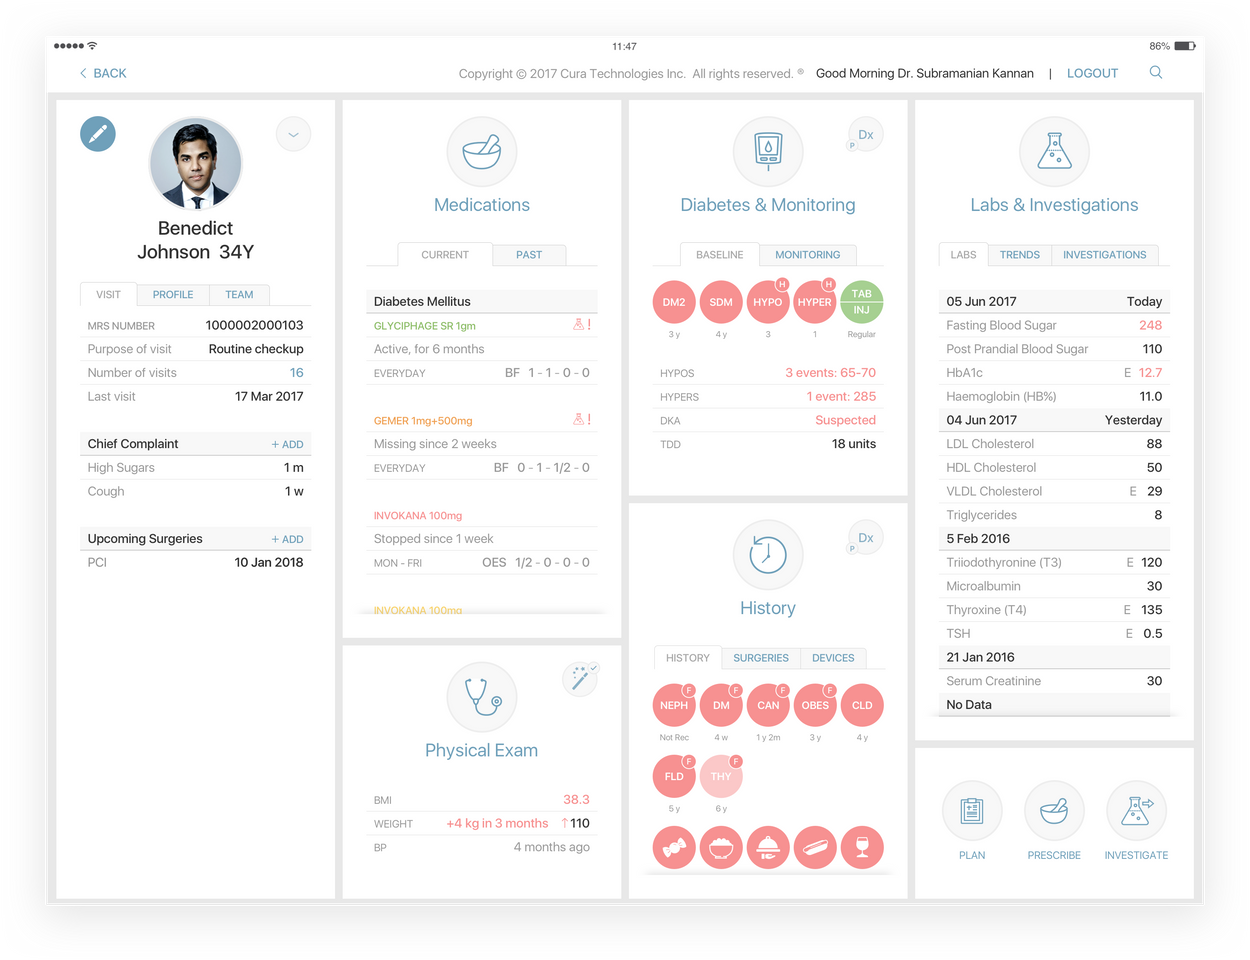Click the LOGOUT link
1250x960 pixels.
click(x=1092, y=73)
